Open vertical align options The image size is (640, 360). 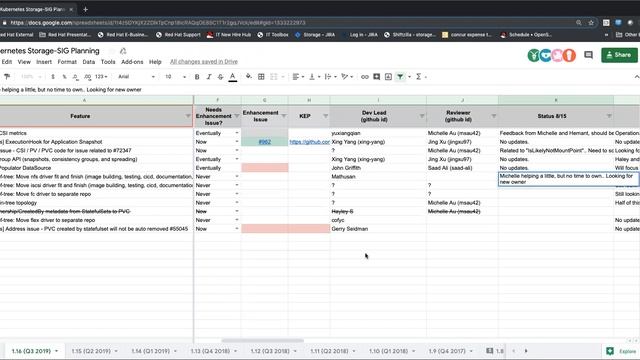(x=314, y=77)
